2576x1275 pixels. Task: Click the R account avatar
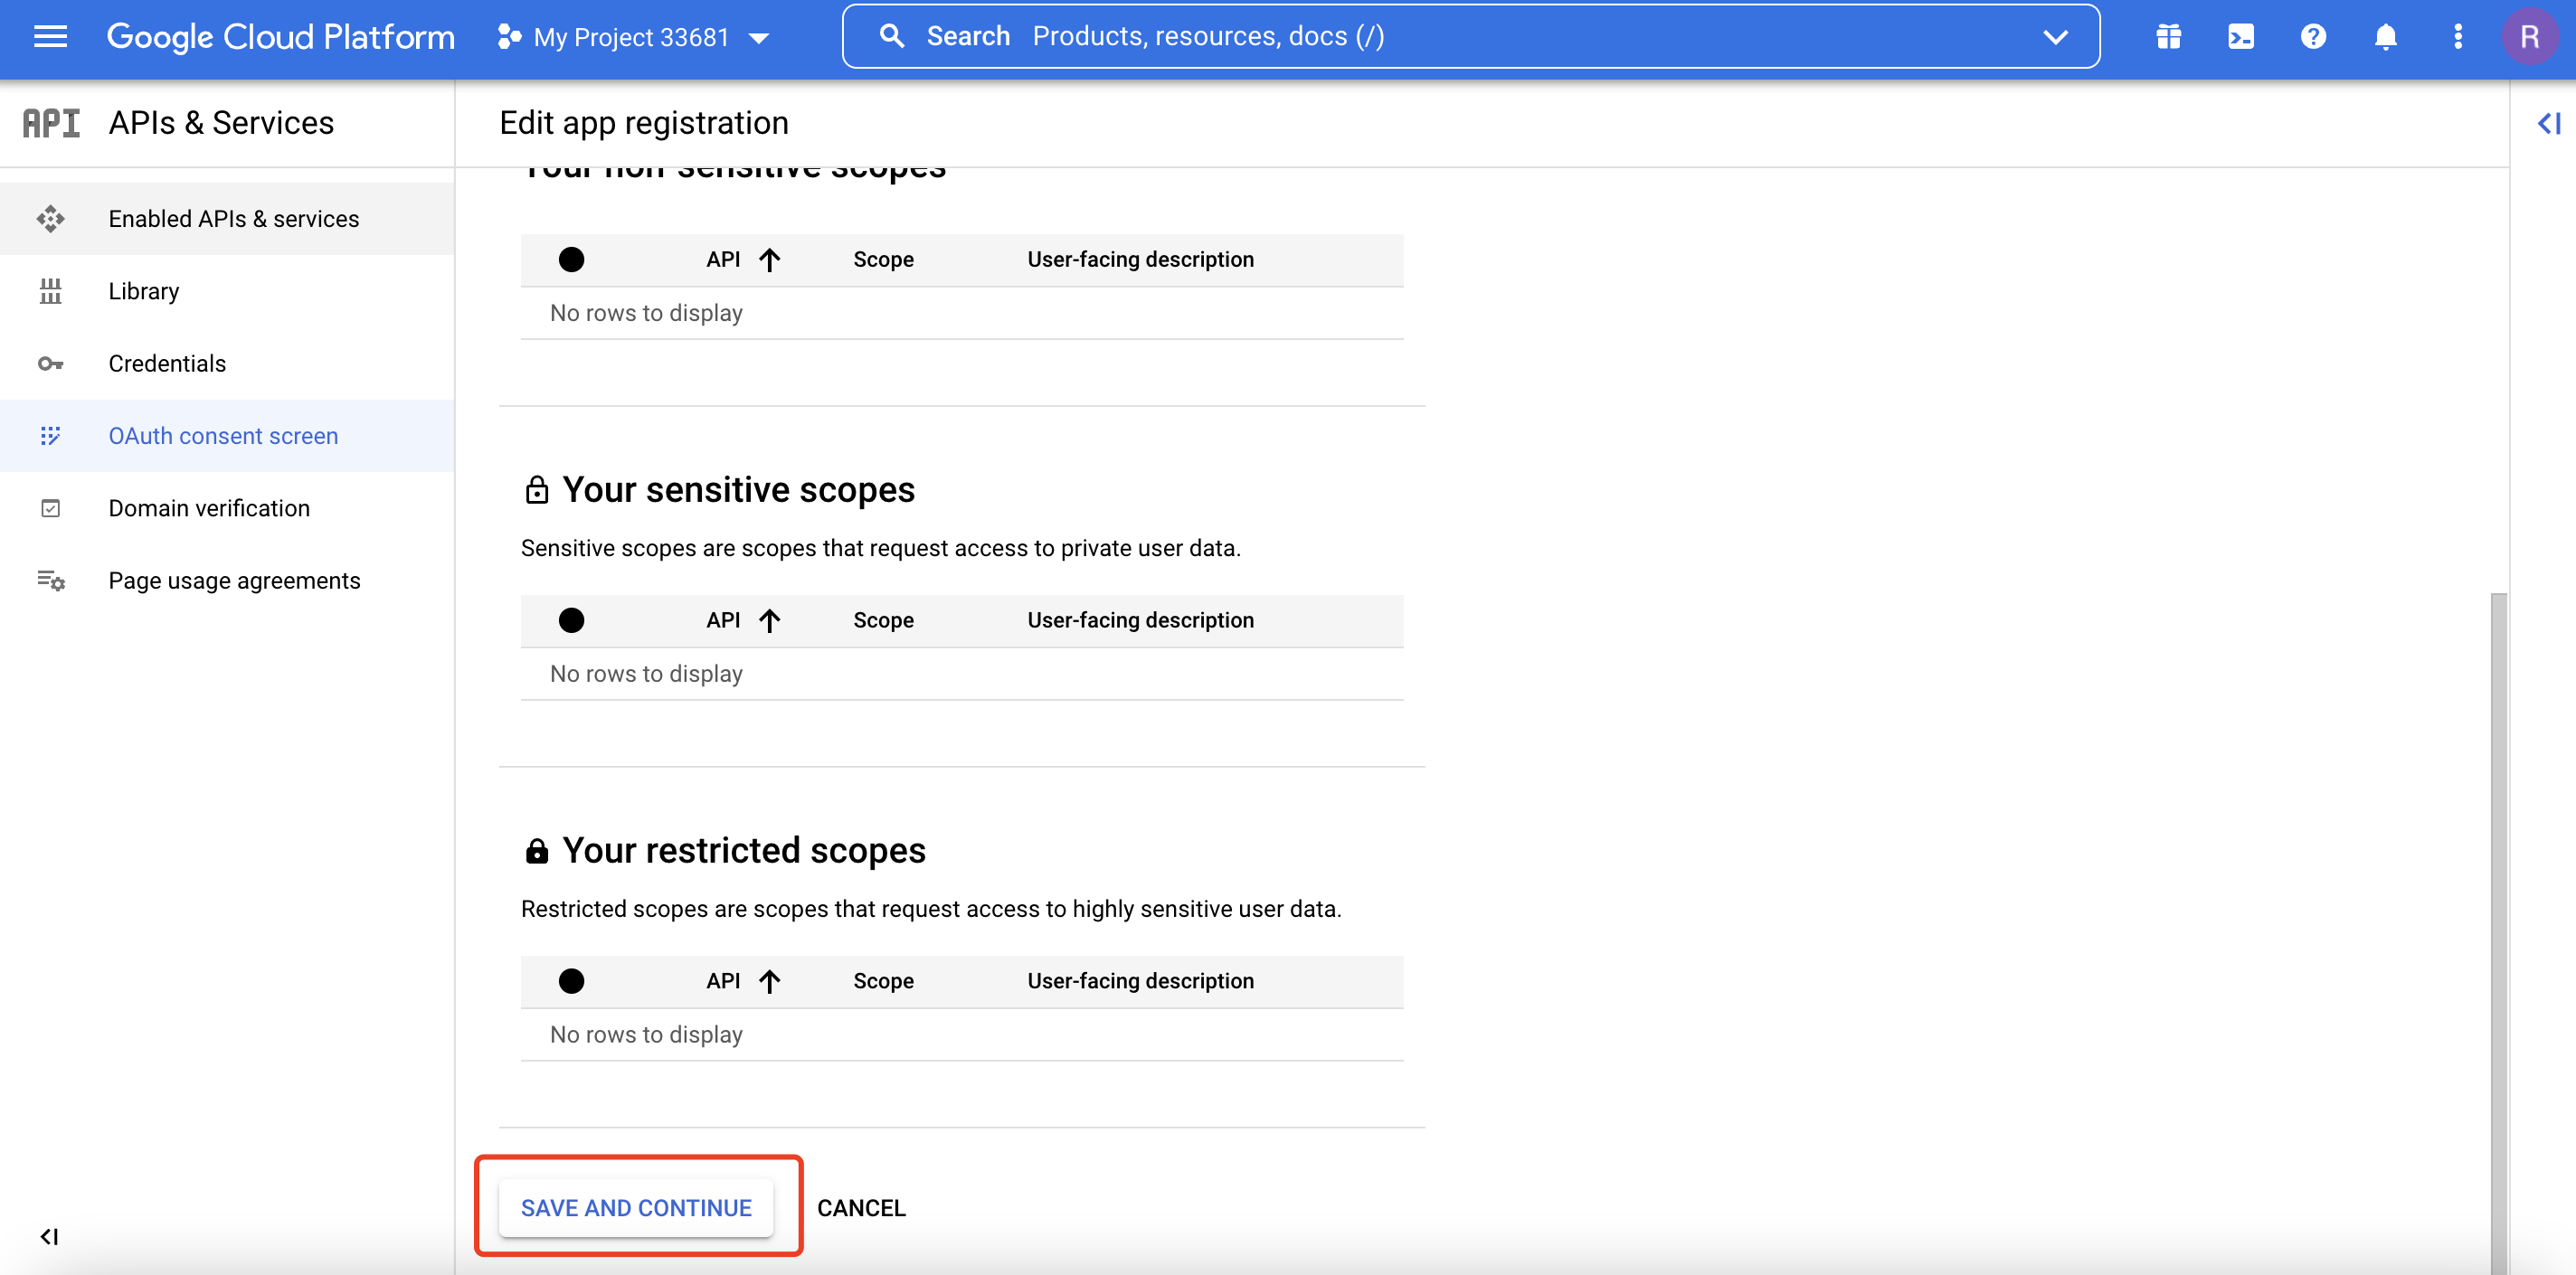[x=2529, y=37]
